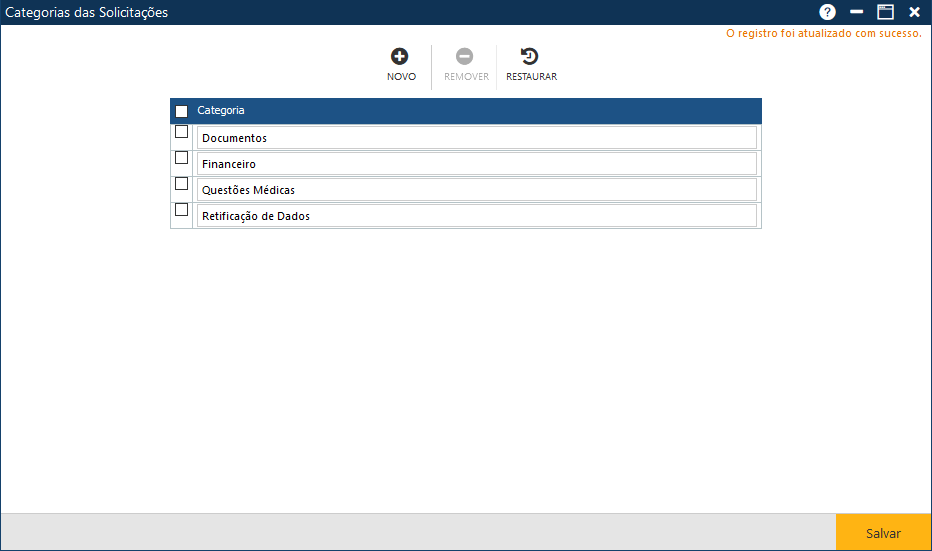Screen dimensions: 932x551
Task: Tick the Questões Médicas row checkbox
Action: point(181,184)
